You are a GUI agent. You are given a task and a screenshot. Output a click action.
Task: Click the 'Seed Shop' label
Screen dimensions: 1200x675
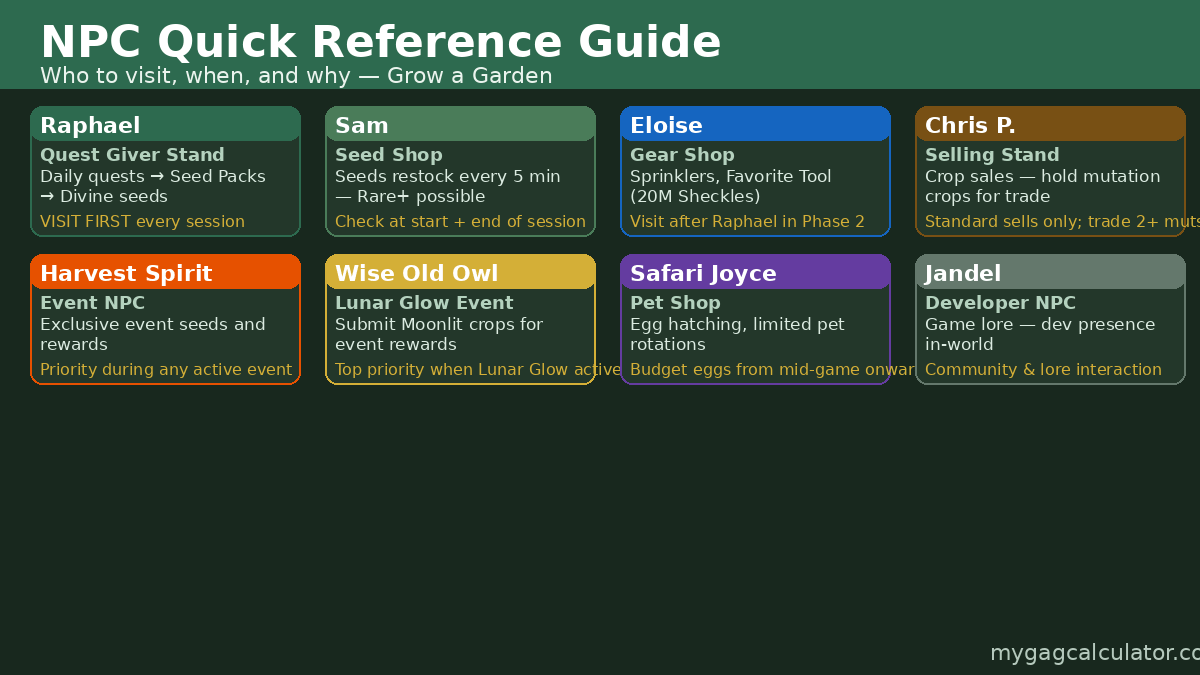tap(389, 155)
